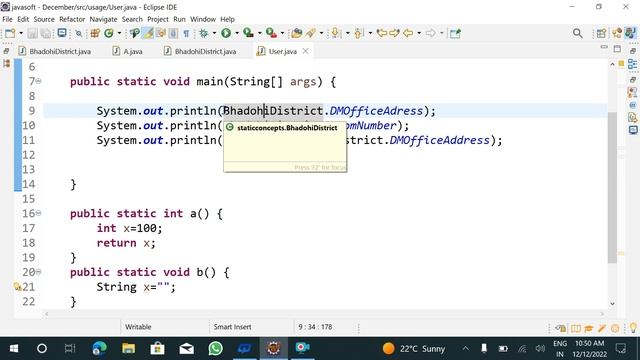The height and width of the screenshot is (360, 640).
Task: Click the Search flashlight toolbar icon
Action: click(311, 33)
